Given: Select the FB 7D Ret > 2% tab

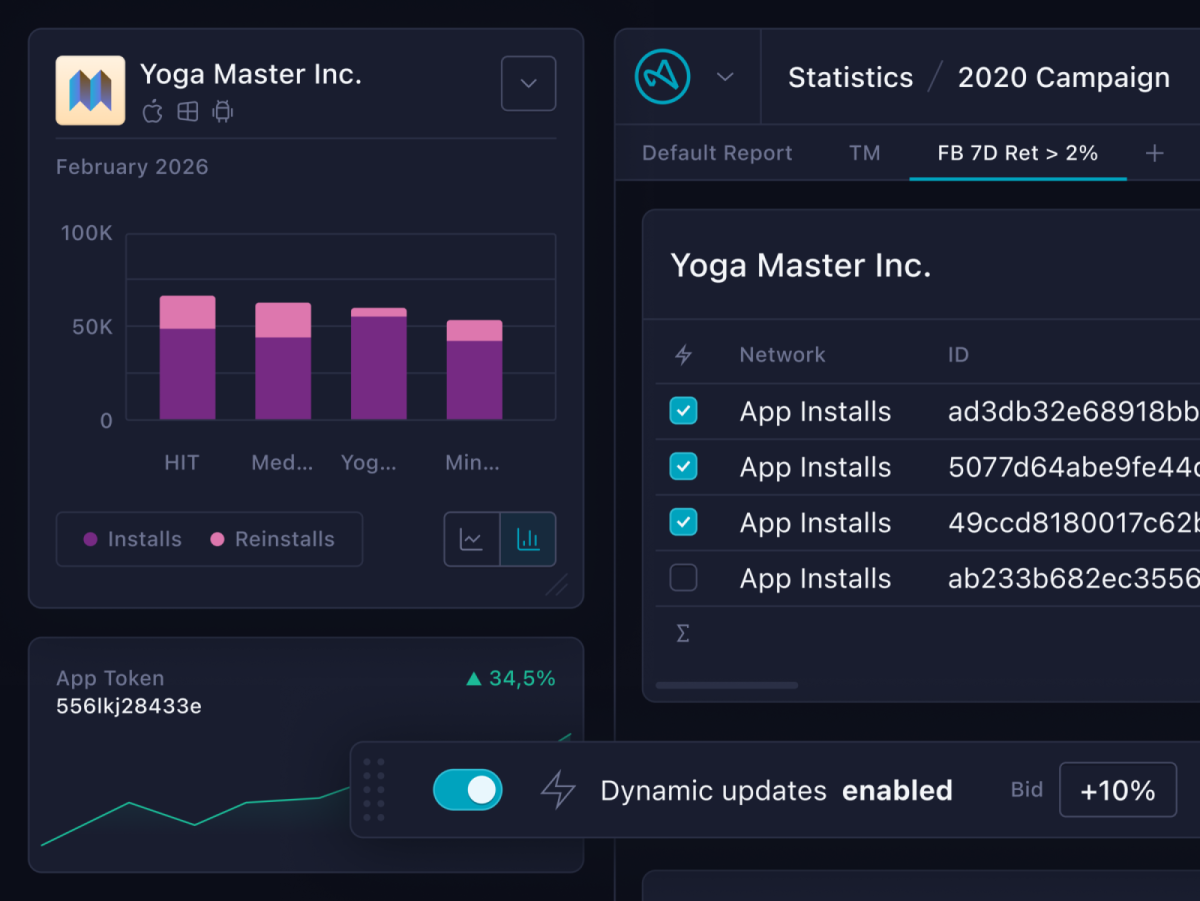Looking at the screenshot, I should (x=1018, y=153).
